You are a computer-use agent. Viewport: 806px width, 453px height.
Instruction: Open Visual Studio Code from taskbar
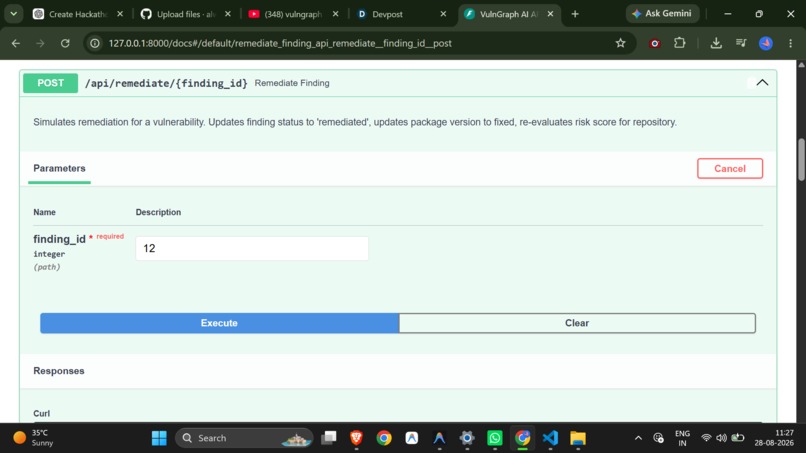tap(550, 438)
